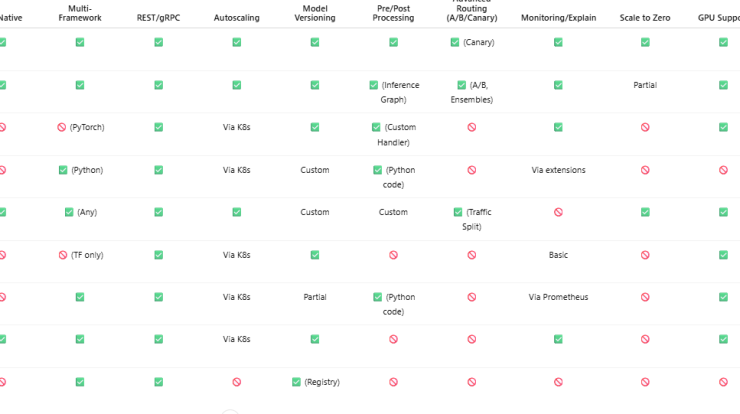
Task: Click the Via Prometheus cell text
Action: coord(558,297)
